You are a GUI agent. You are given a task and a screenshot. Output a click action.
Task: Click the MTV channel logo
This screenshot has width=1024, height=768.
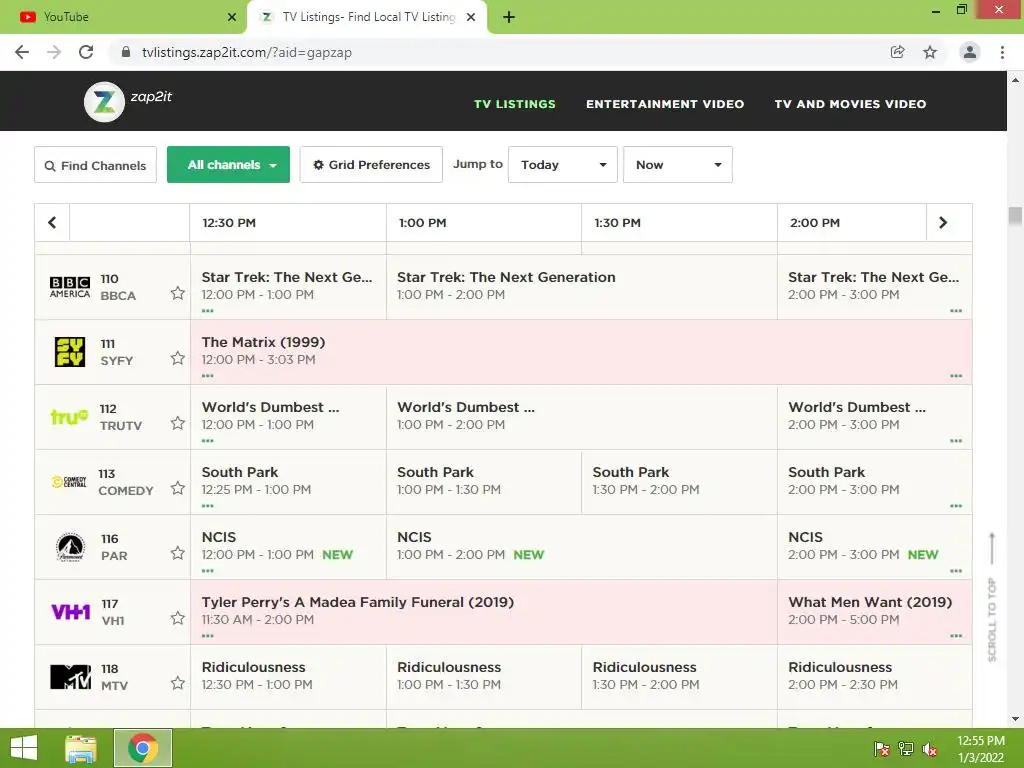coord(71,677)
